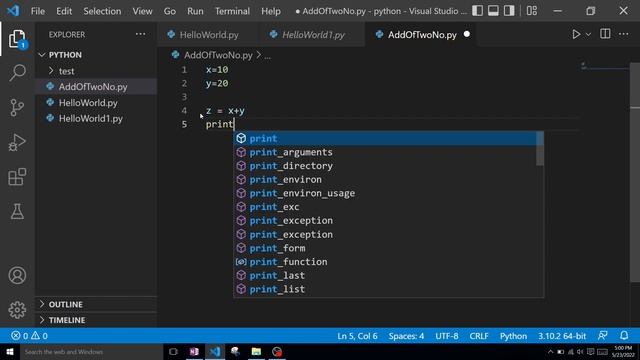Open the Testing flask view

tap(17, 211)
